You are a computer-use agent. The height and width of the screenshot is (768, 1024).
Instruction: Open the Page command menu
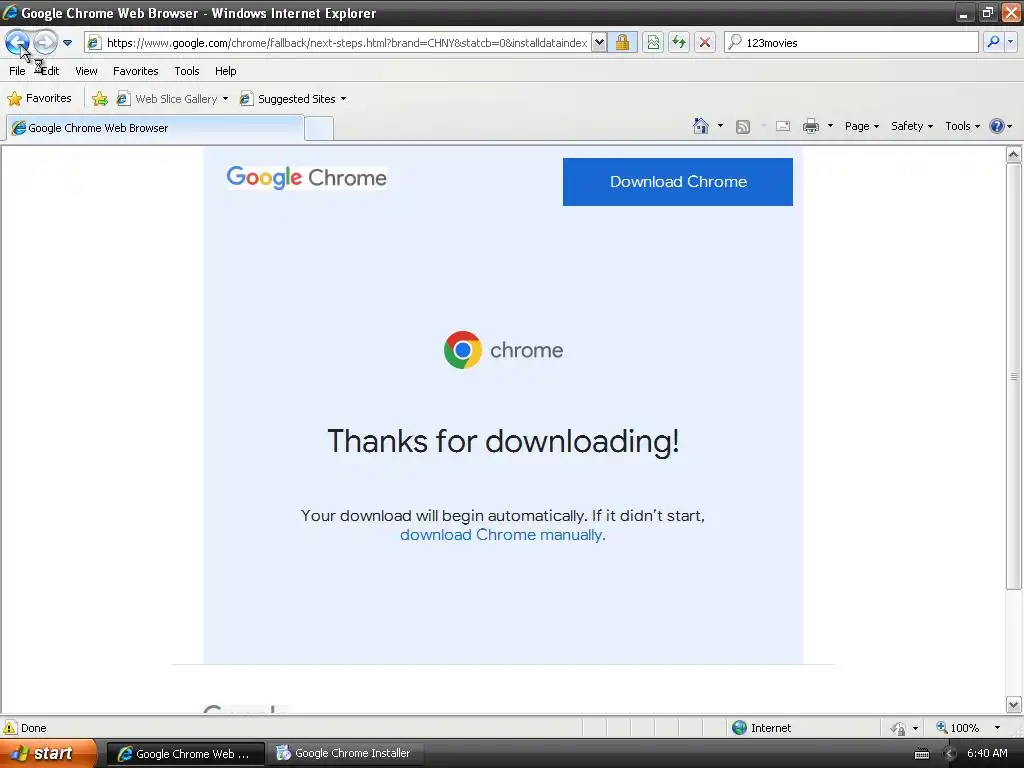coord(861,126)
